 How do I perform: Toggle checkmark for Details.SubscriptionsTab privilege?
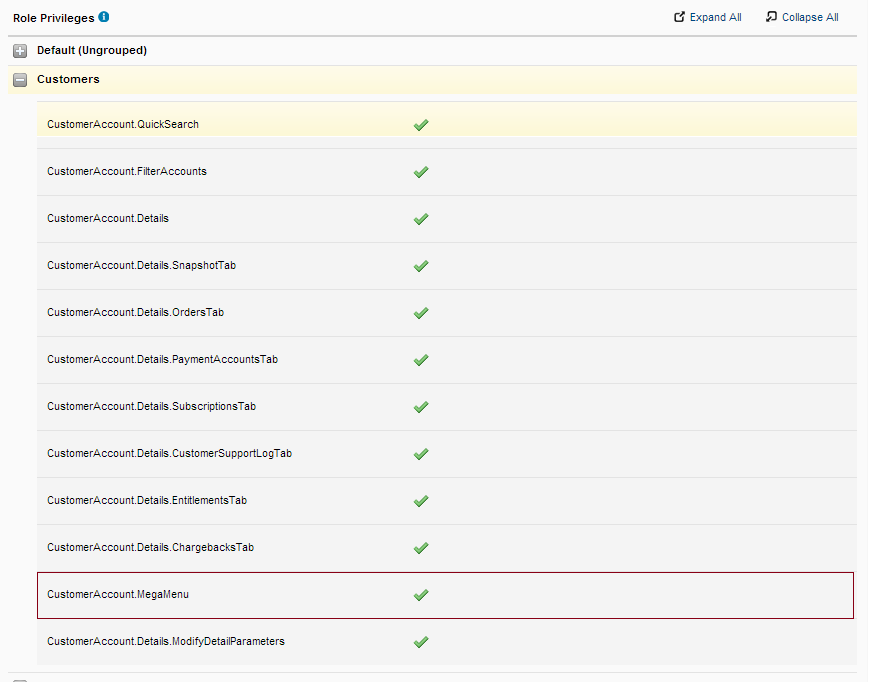pyautogui.click(x=421, y=407)
